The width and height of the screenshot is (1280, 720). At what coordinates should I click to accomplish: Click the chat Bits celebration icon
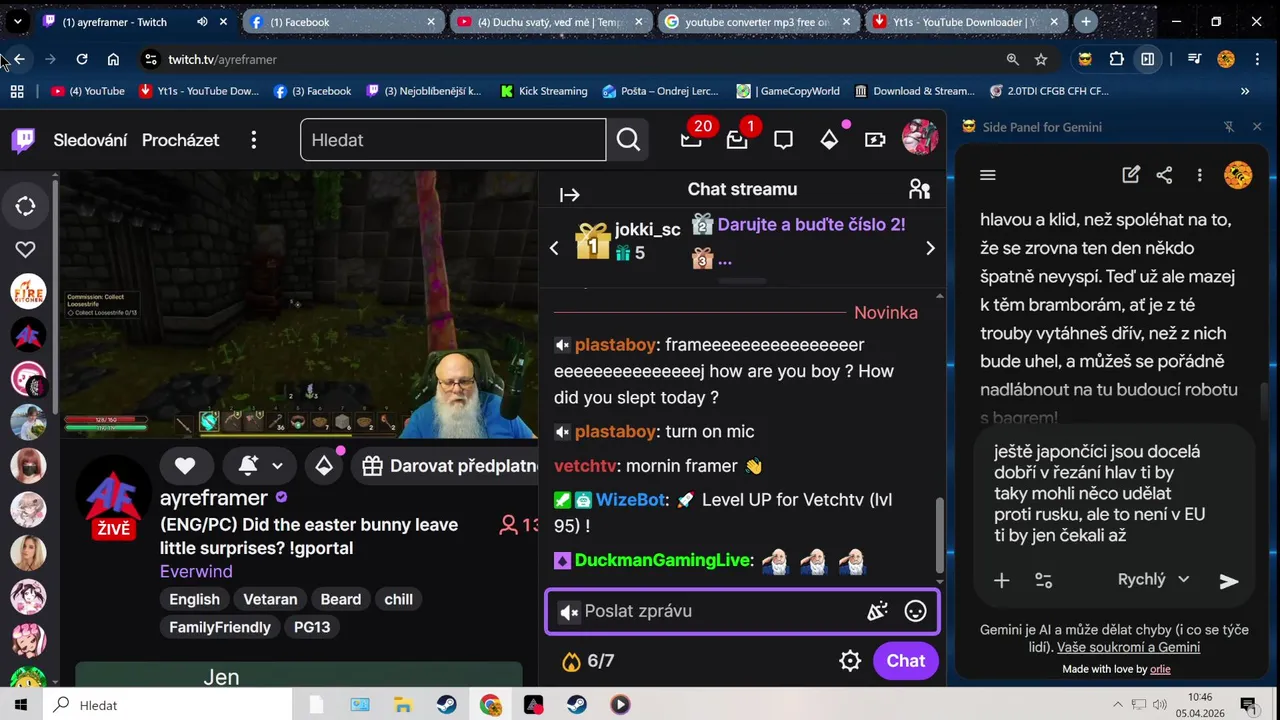877,611
